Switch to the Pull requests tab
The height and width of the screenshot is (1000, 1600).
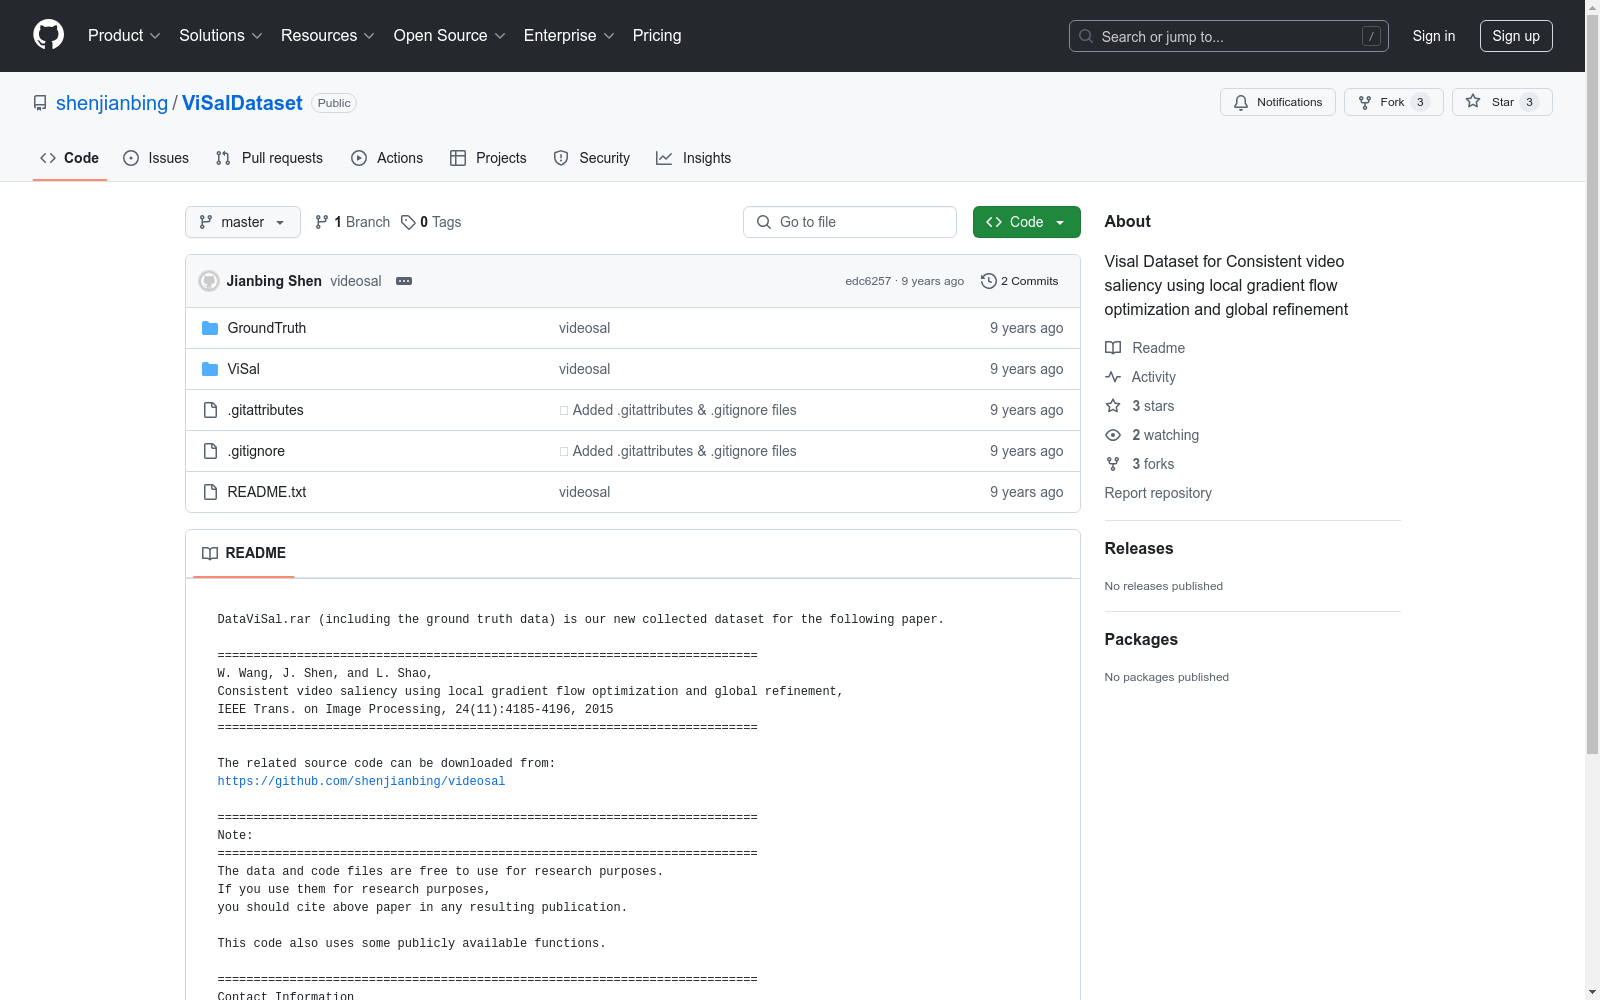pyautogui.click(x=269, y=158)
